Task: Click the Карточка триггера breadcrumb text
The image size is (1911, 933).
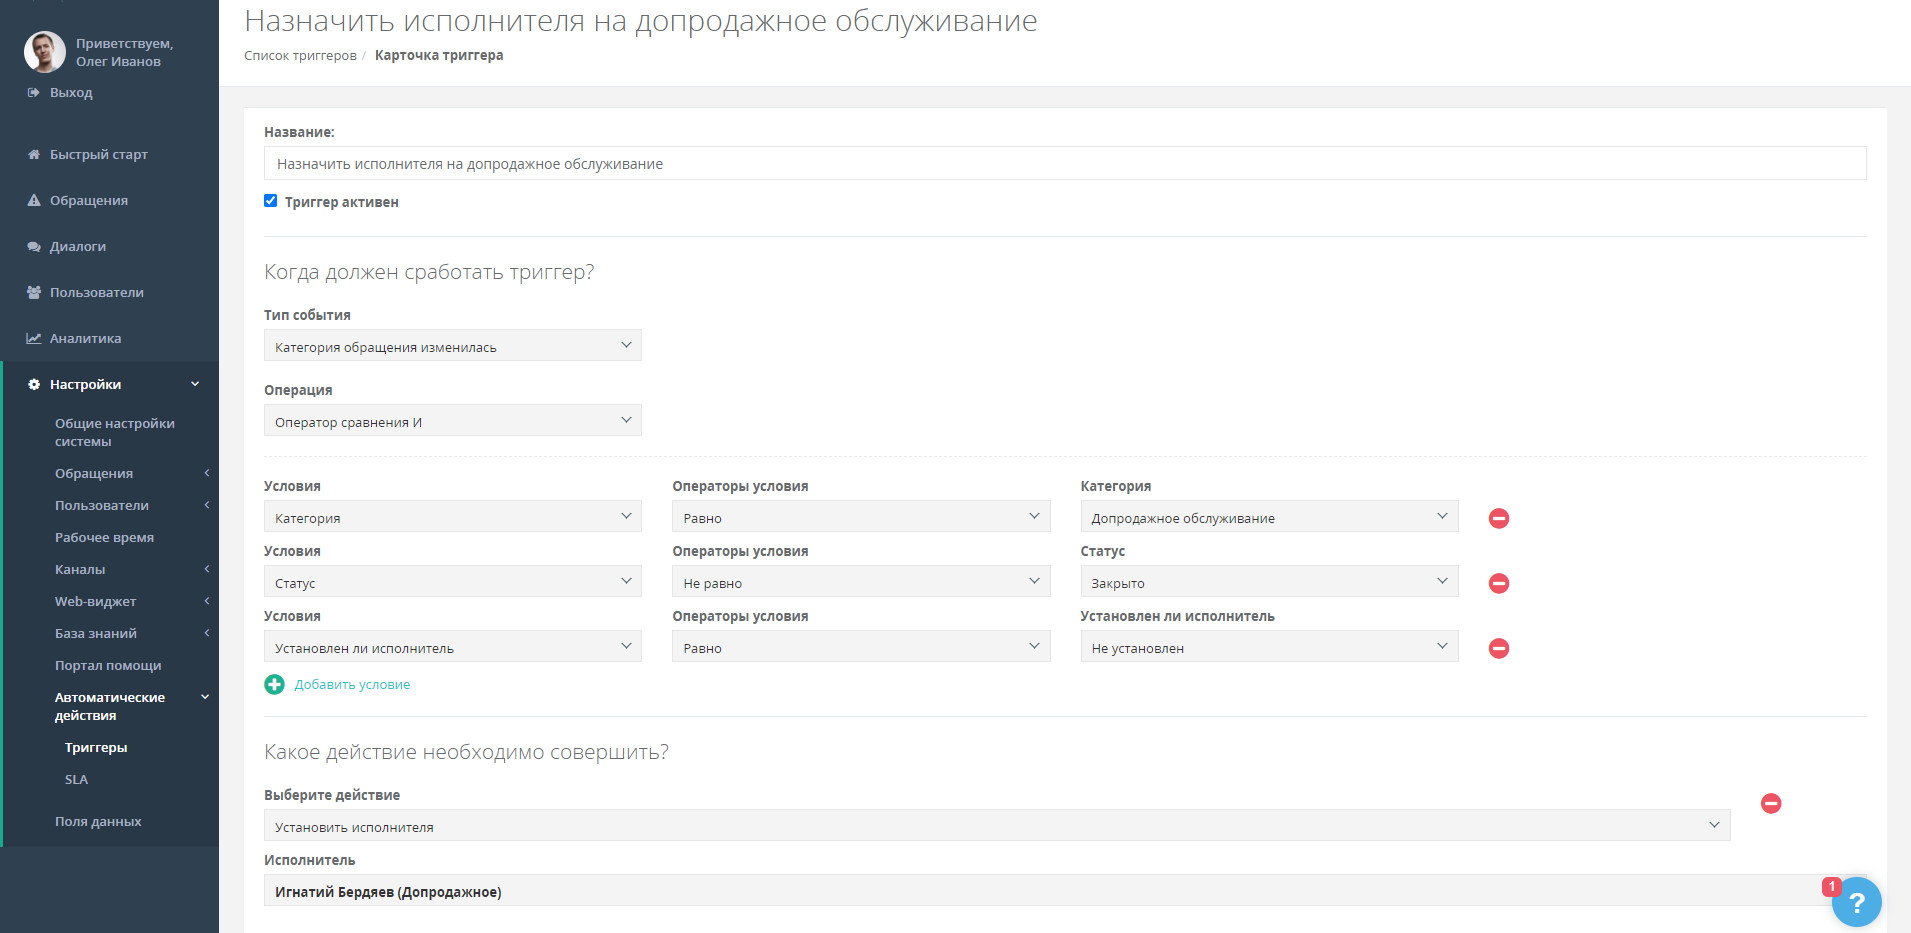Action: [439, 55]
